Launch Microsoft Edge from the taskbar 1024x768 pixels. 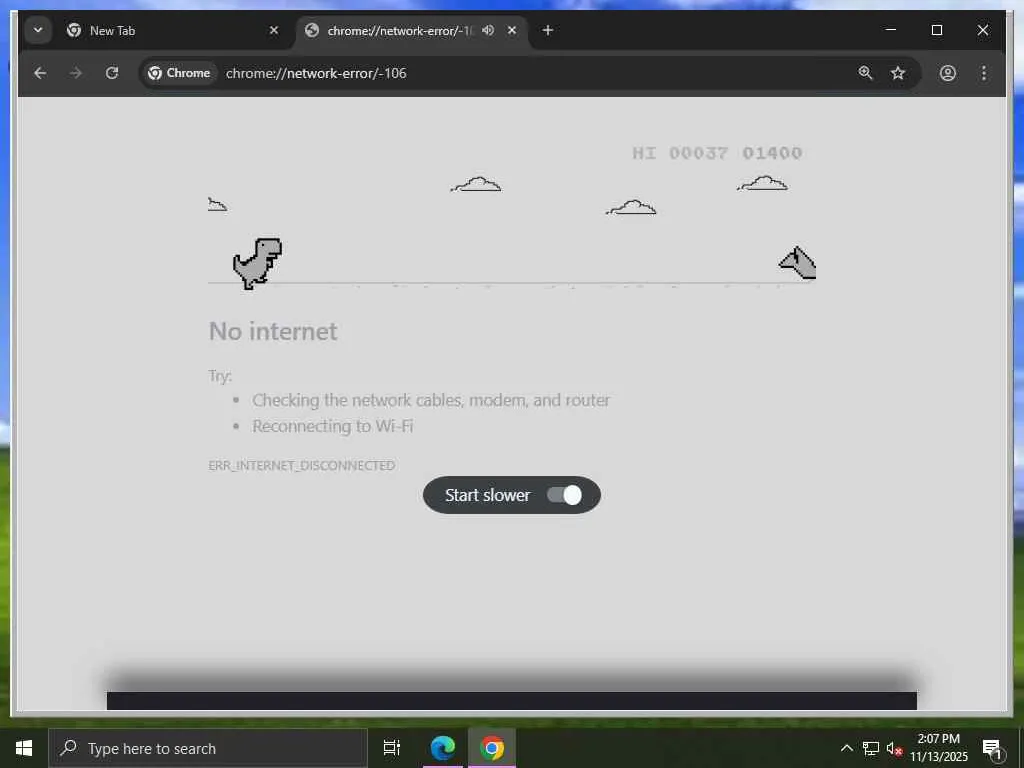pos(443,748)
